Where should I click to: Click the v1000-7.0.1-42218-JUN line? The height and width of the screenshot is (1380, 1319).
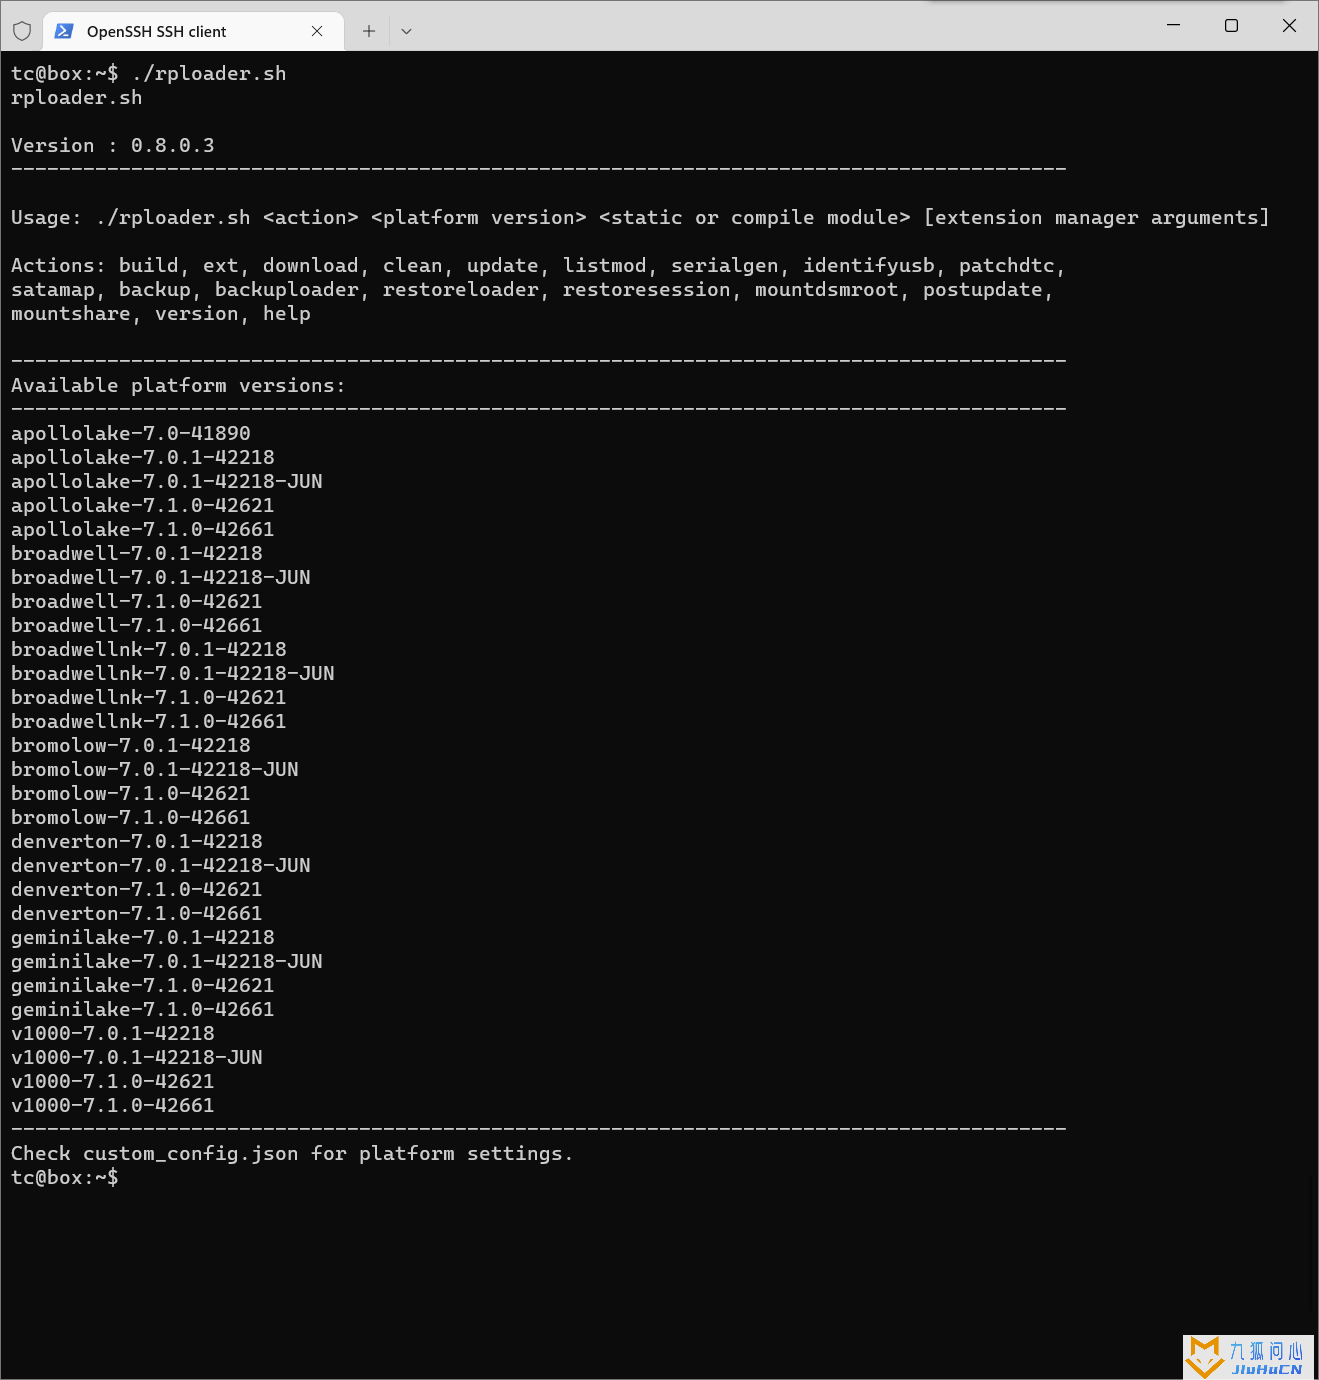tap(137, 1057)
